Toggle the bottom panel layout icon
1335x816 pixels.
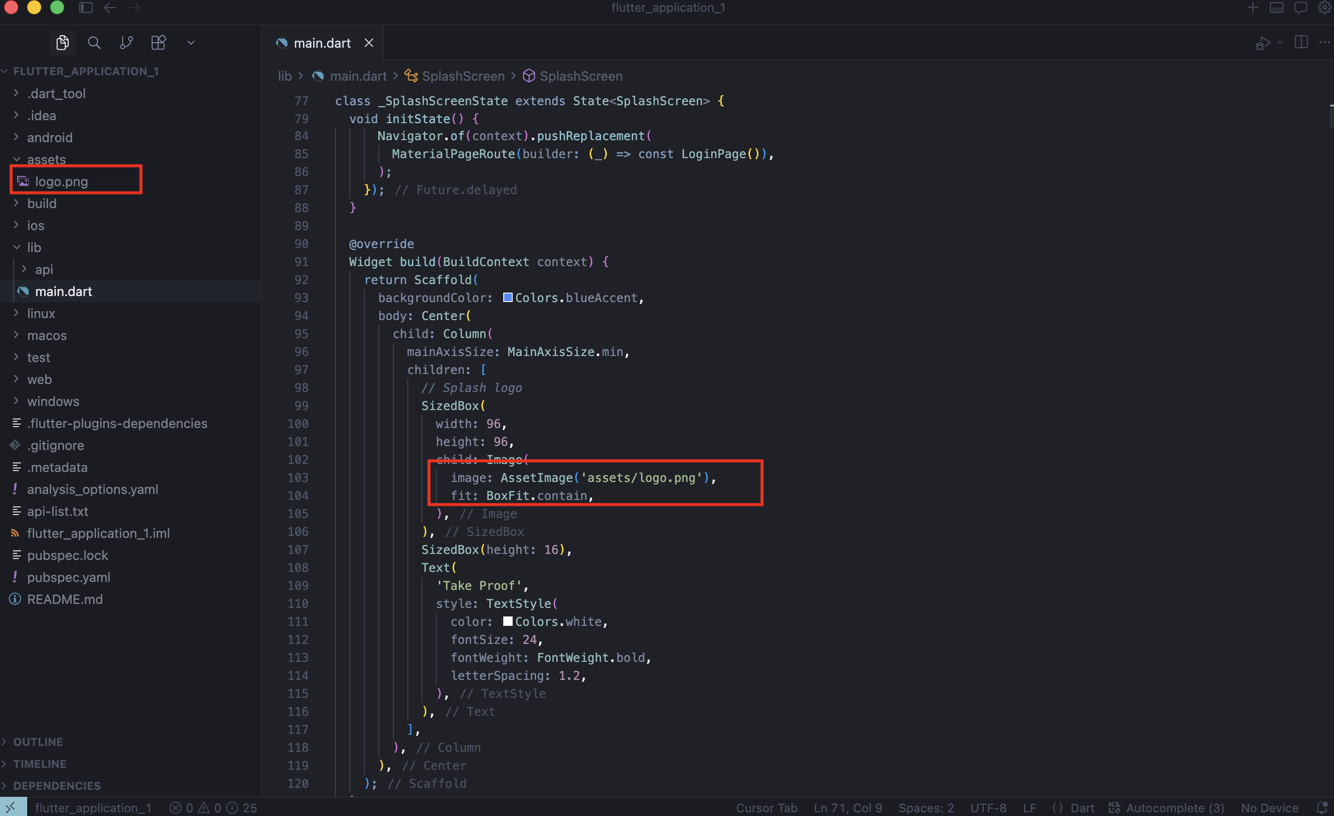(1277, 8)
